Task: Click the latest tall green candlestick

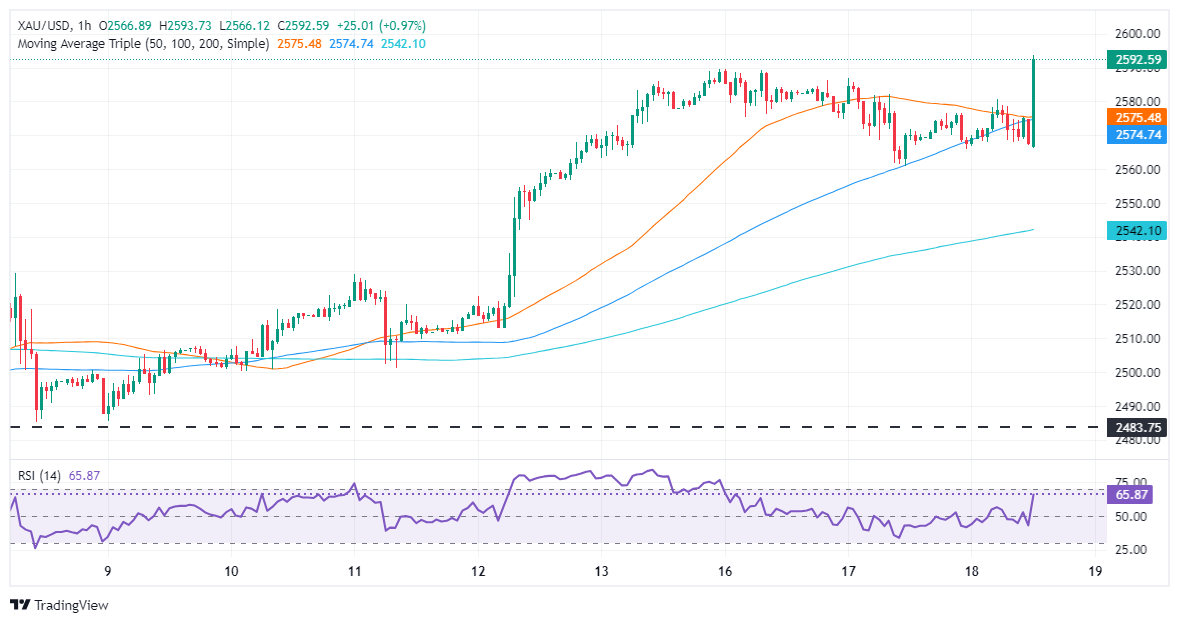Action: [1034, 101]
